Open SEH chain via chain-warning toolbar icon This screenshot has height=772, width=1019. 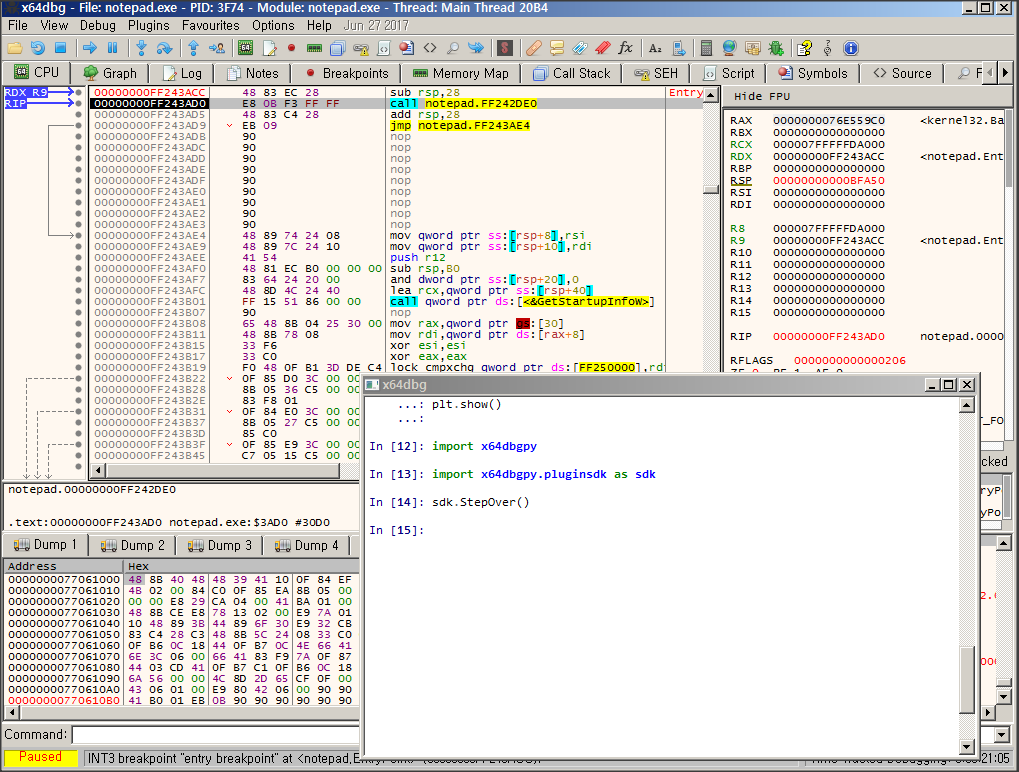point(361,48)
